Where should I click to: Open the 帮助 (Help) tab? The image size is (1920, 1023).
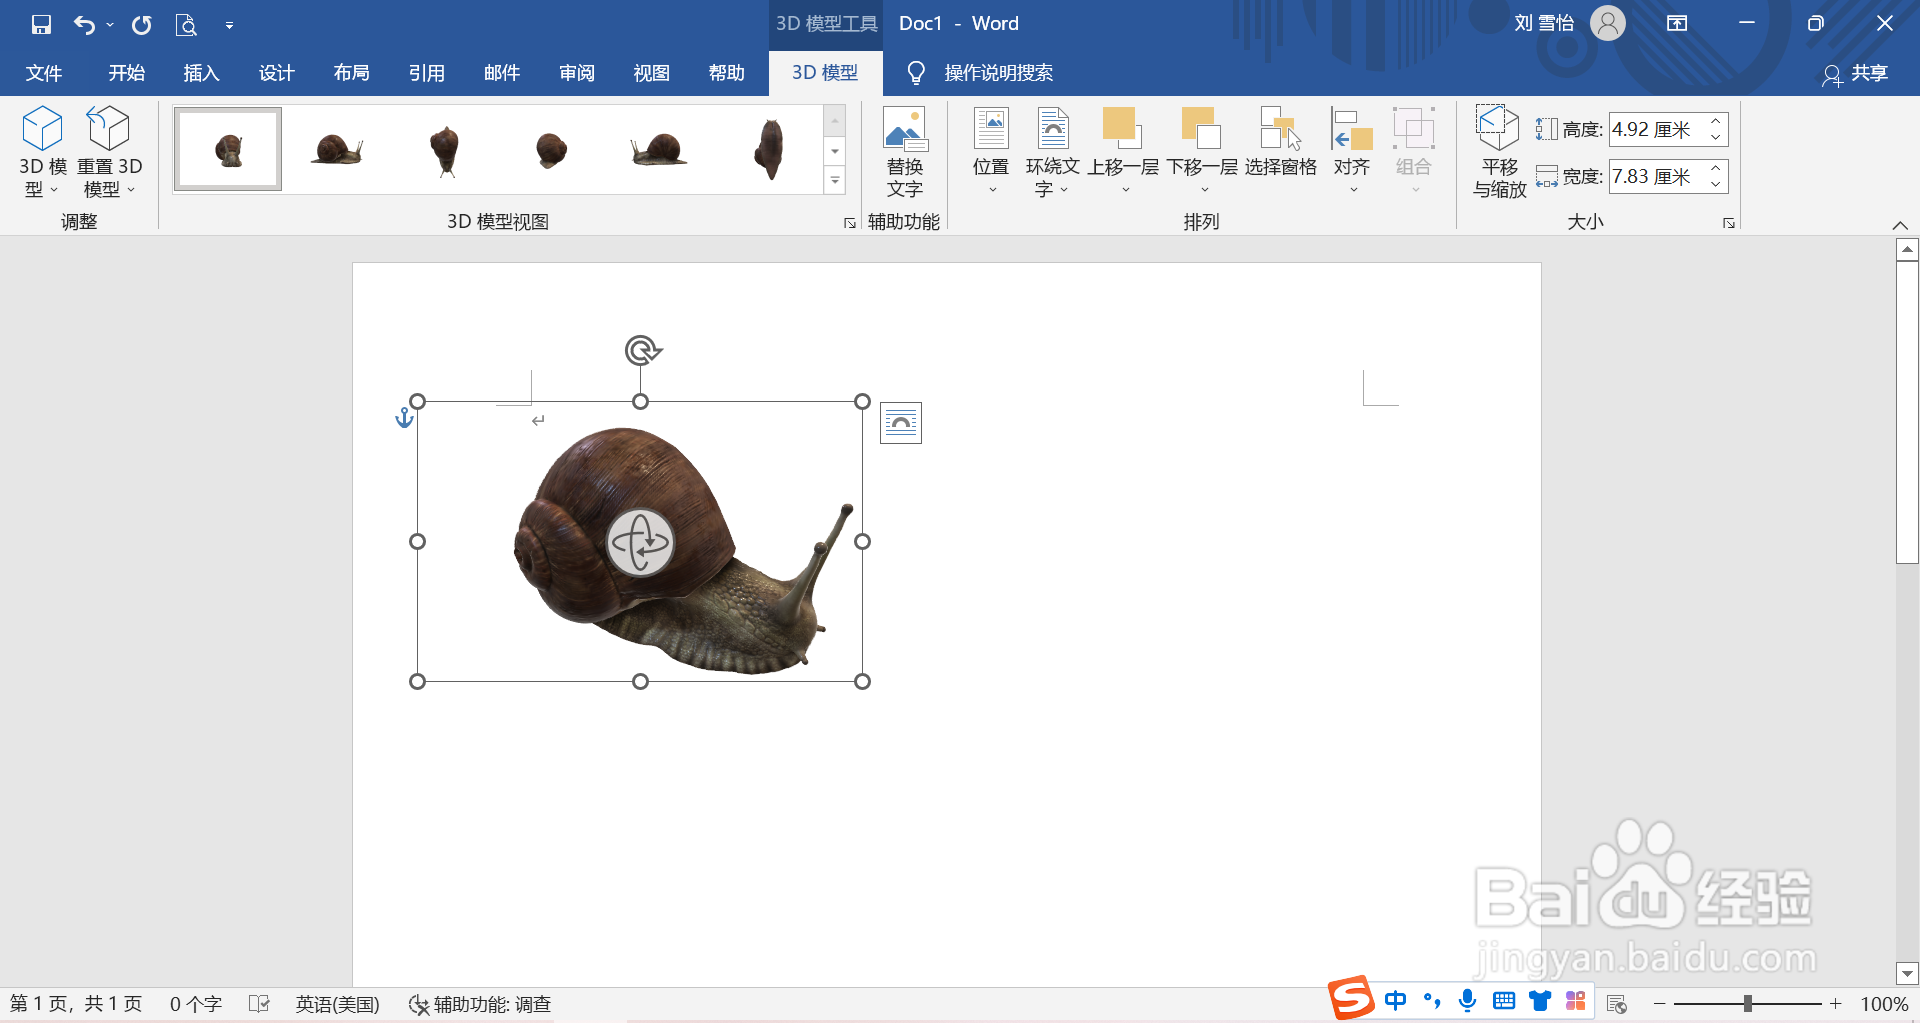coord(726,73)
